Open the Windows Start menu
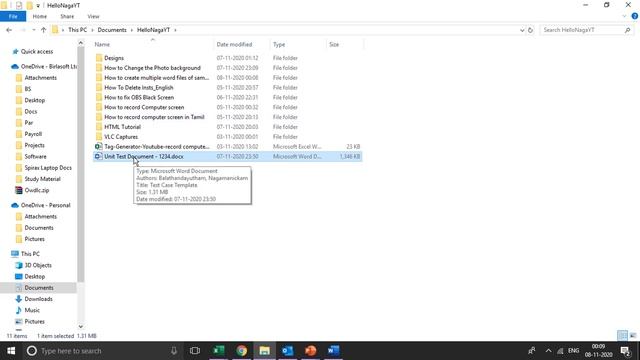Viewport: 640px width, 360px height. [11, 351]
